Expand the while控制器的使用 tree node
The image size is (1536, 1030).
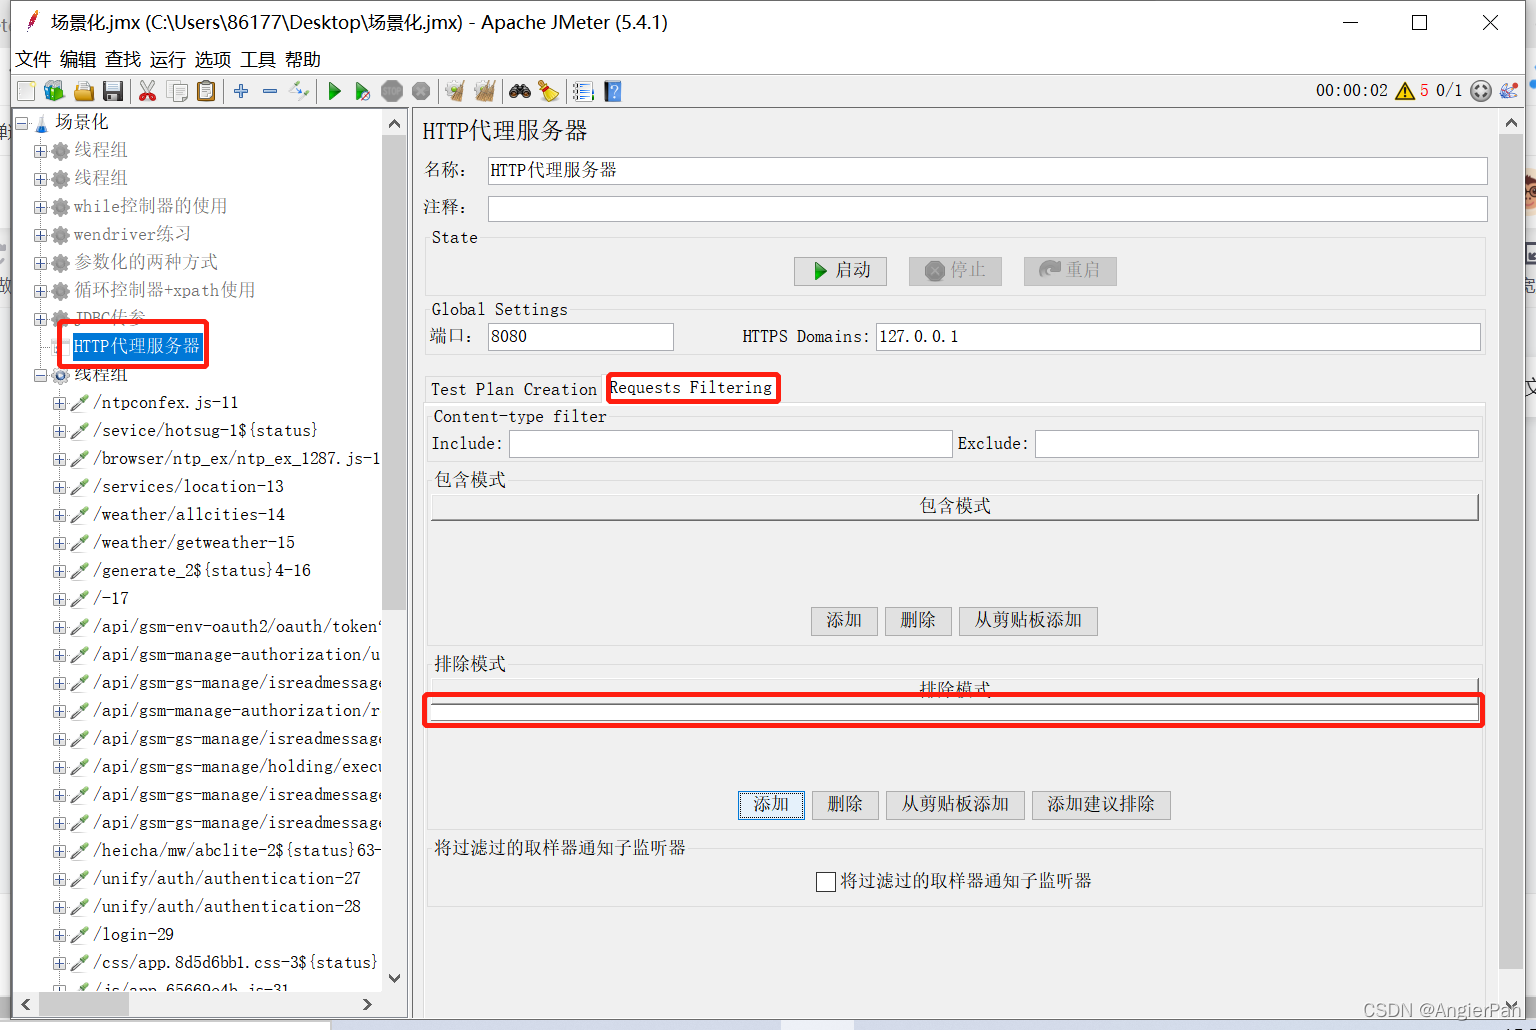[41, 207]
